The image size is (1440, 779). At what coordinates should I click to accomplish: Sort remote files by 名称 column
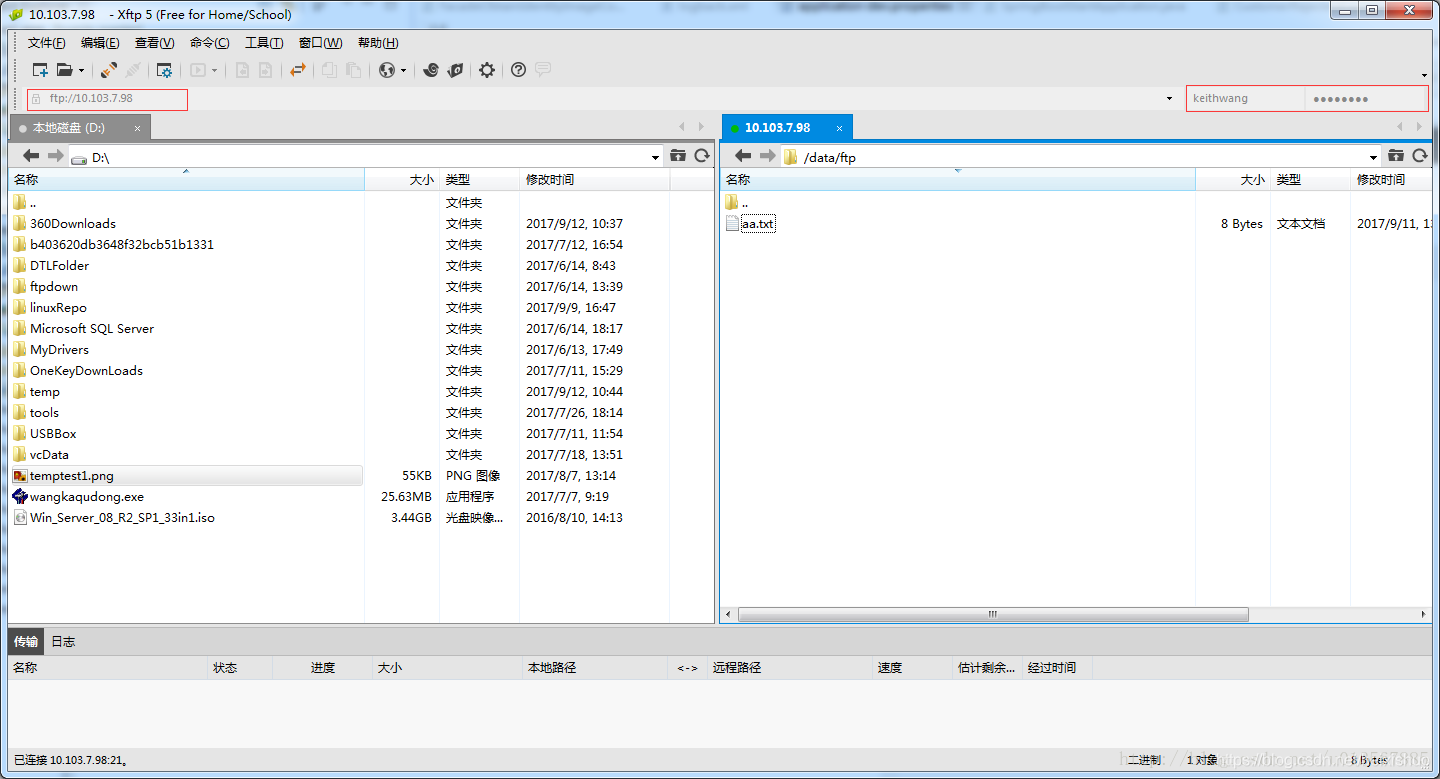point(958,180)
